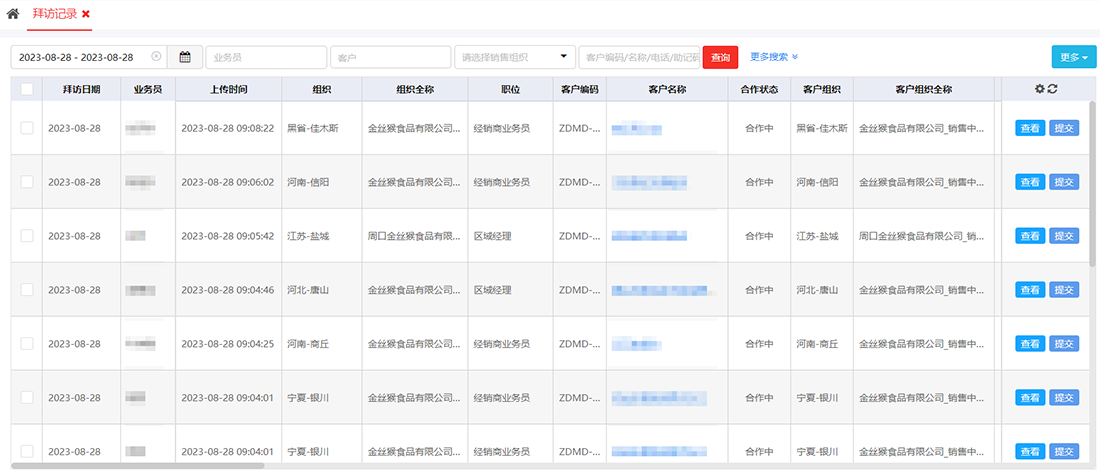This screenshot has width=1100, height=472.
Task: Open the calendar date picker icon
Action: click(x=185, y=57)
